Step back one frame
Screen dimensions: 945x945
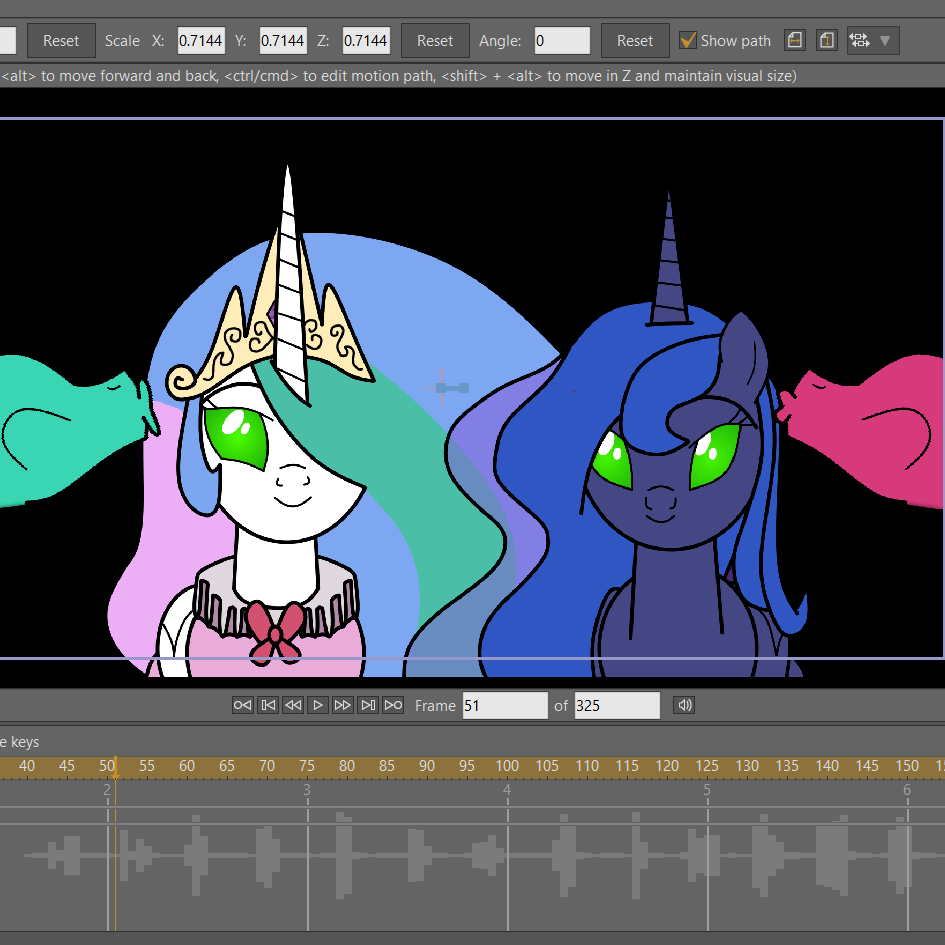(293, 705)
